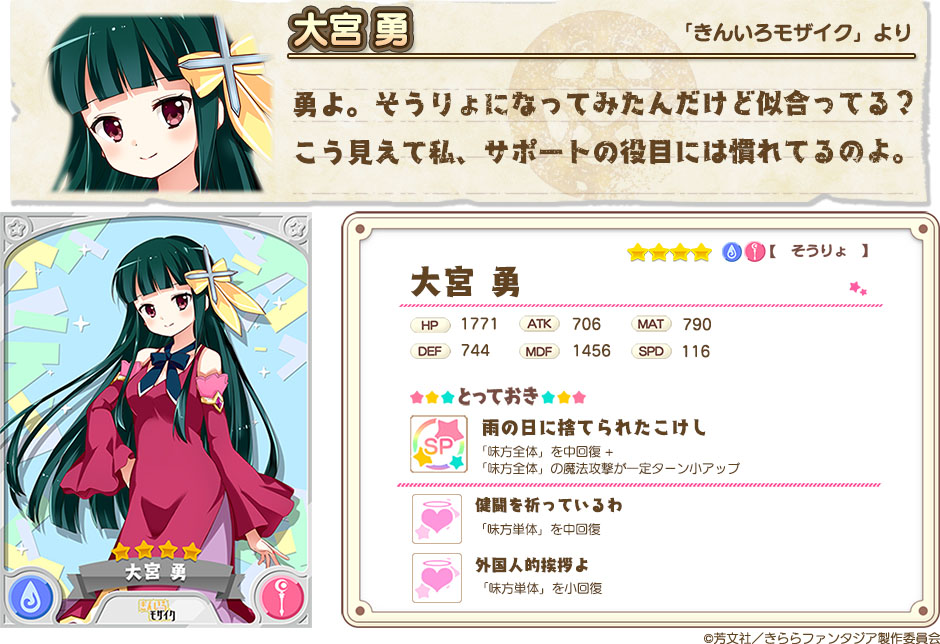
Task: Click small pink staff icon near そうりょ
Action: [x=754, y=252]
